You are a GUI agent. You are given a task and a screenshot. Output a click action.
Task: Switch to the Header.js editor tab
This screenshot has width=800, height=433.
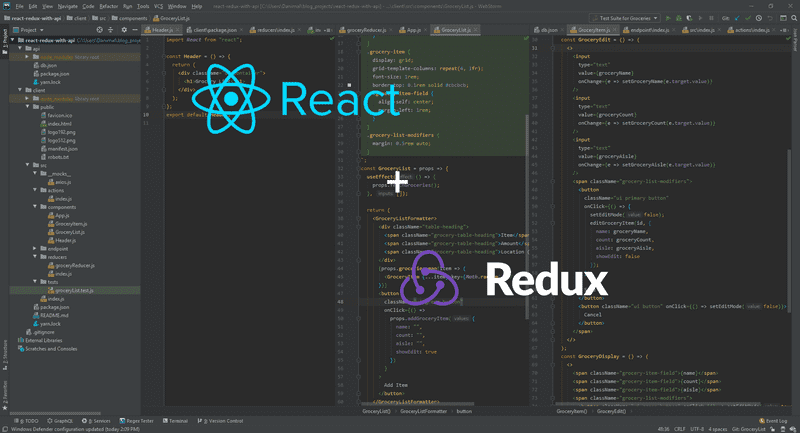pos(162,30)
